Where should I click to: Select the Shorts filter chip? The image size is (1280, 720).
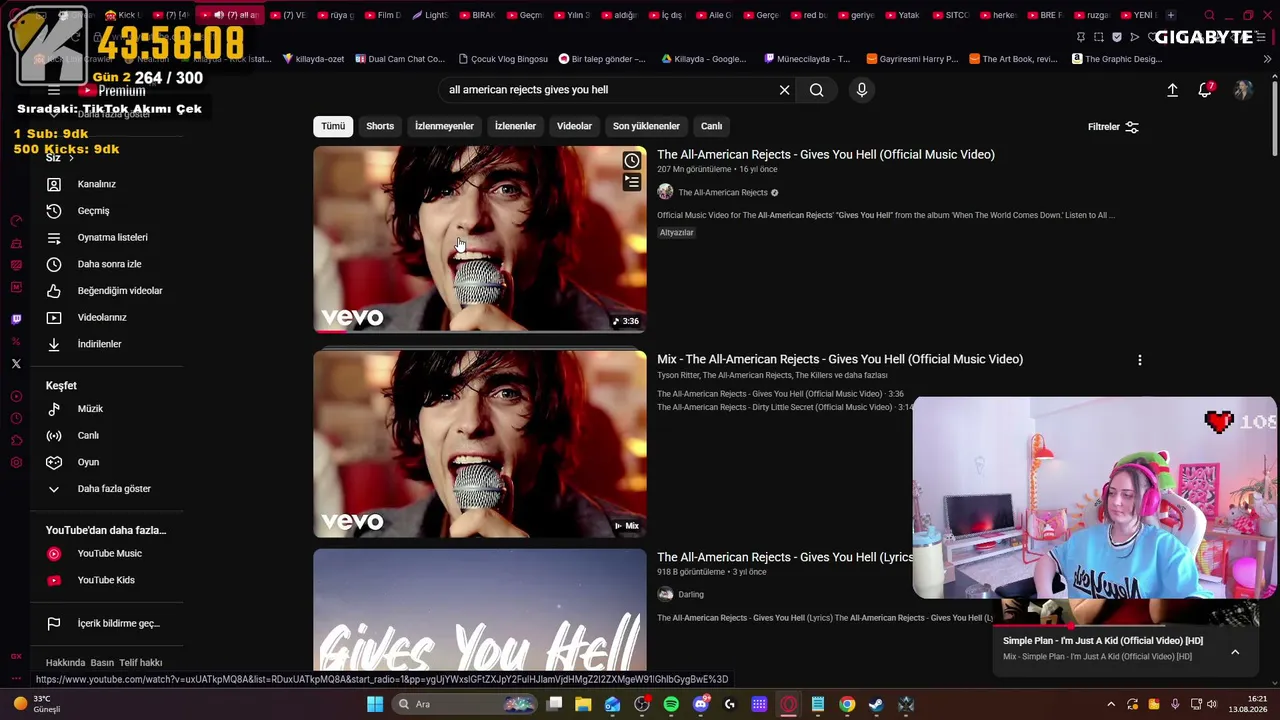tap(380, 126)
